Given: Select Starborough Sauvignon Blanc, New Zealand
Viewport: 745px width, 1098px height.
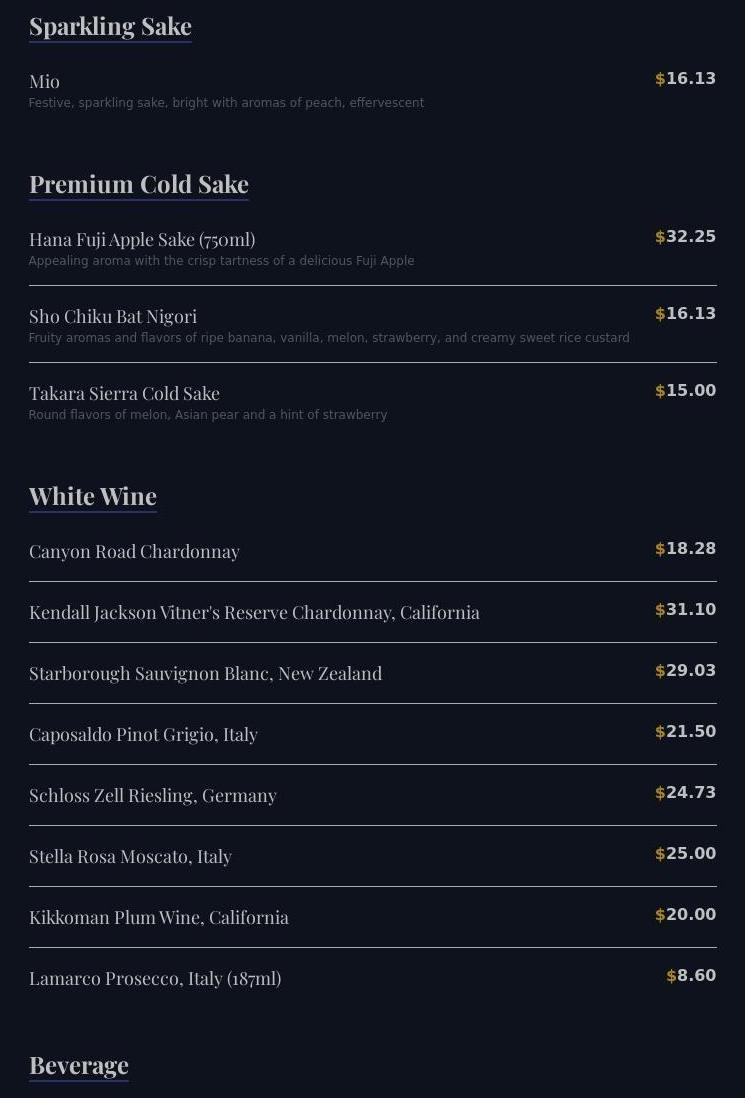Looking at the screenshot, I should coord(372,673).
